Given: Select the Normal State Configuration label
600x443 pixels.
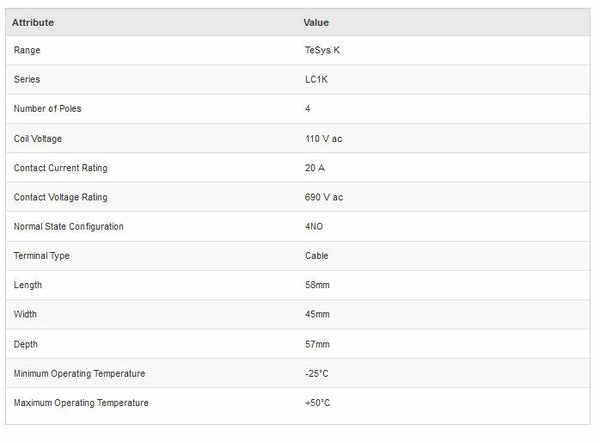Looking at the screenshot, I should coord(69,226).
